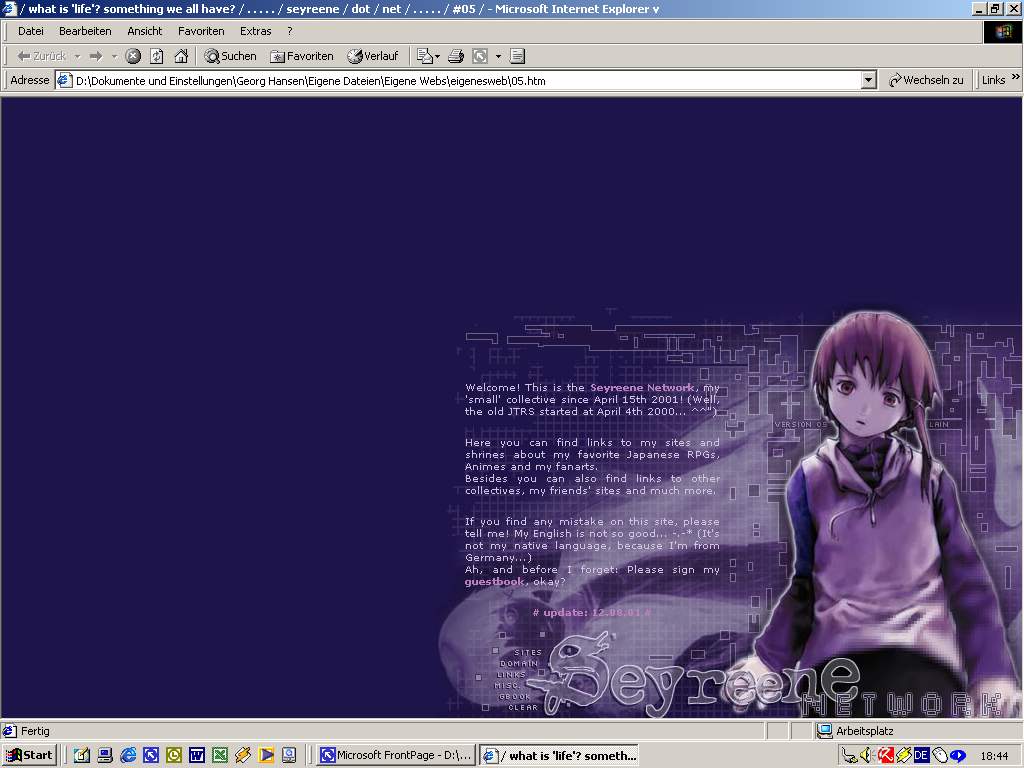Click the SITES navigation item
Screen dimensions: 1024x768
coord(528,652)
